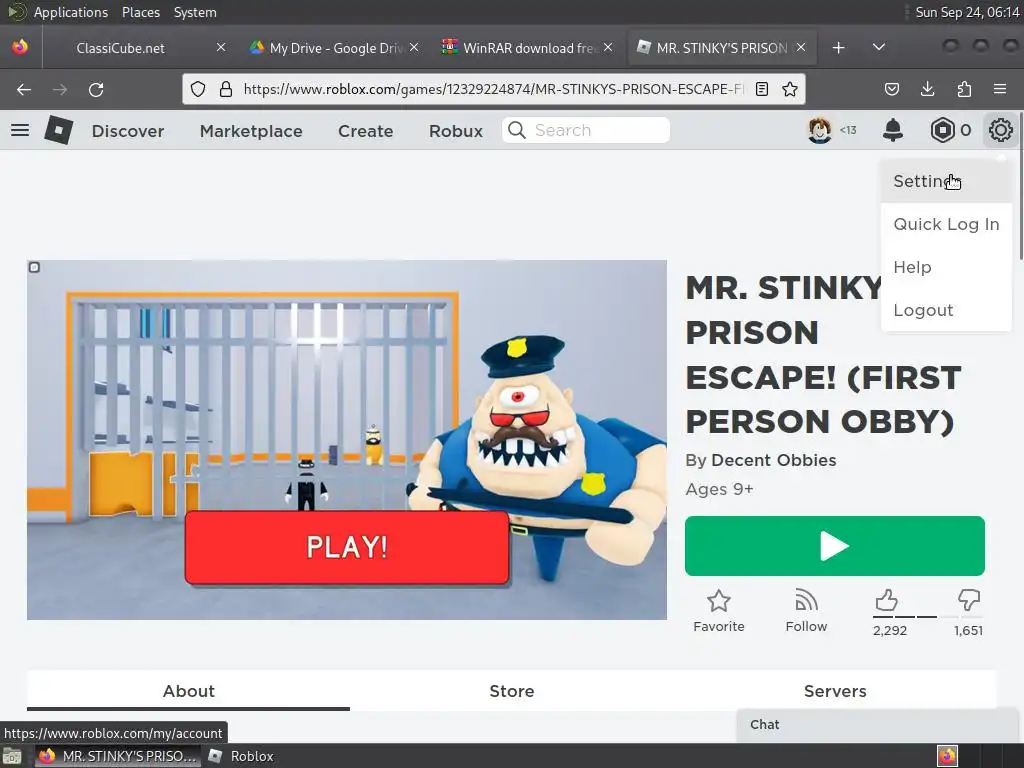Expand the Chat panel
Screen dimensions: 1024x768
click(x=879, y=725)
